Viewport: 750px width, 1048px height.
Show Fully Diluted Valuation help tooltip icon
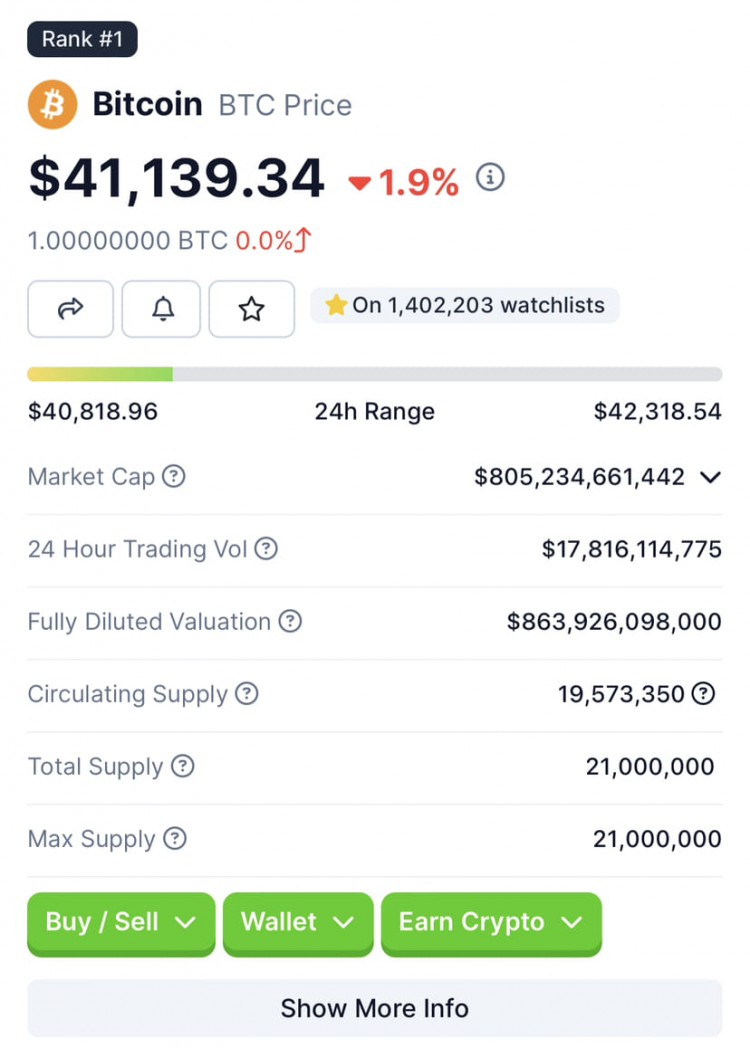click(x=290, y=621)
